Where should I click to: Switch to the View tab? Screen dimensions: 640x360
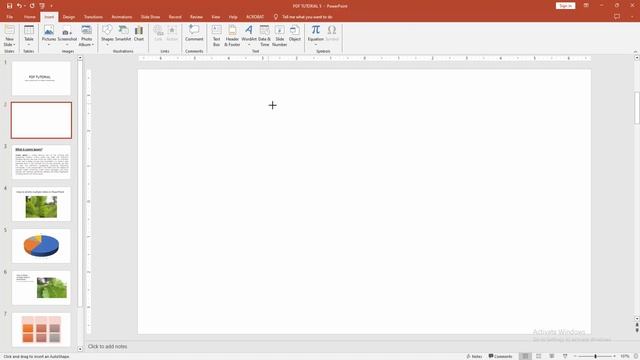[216, 17]
